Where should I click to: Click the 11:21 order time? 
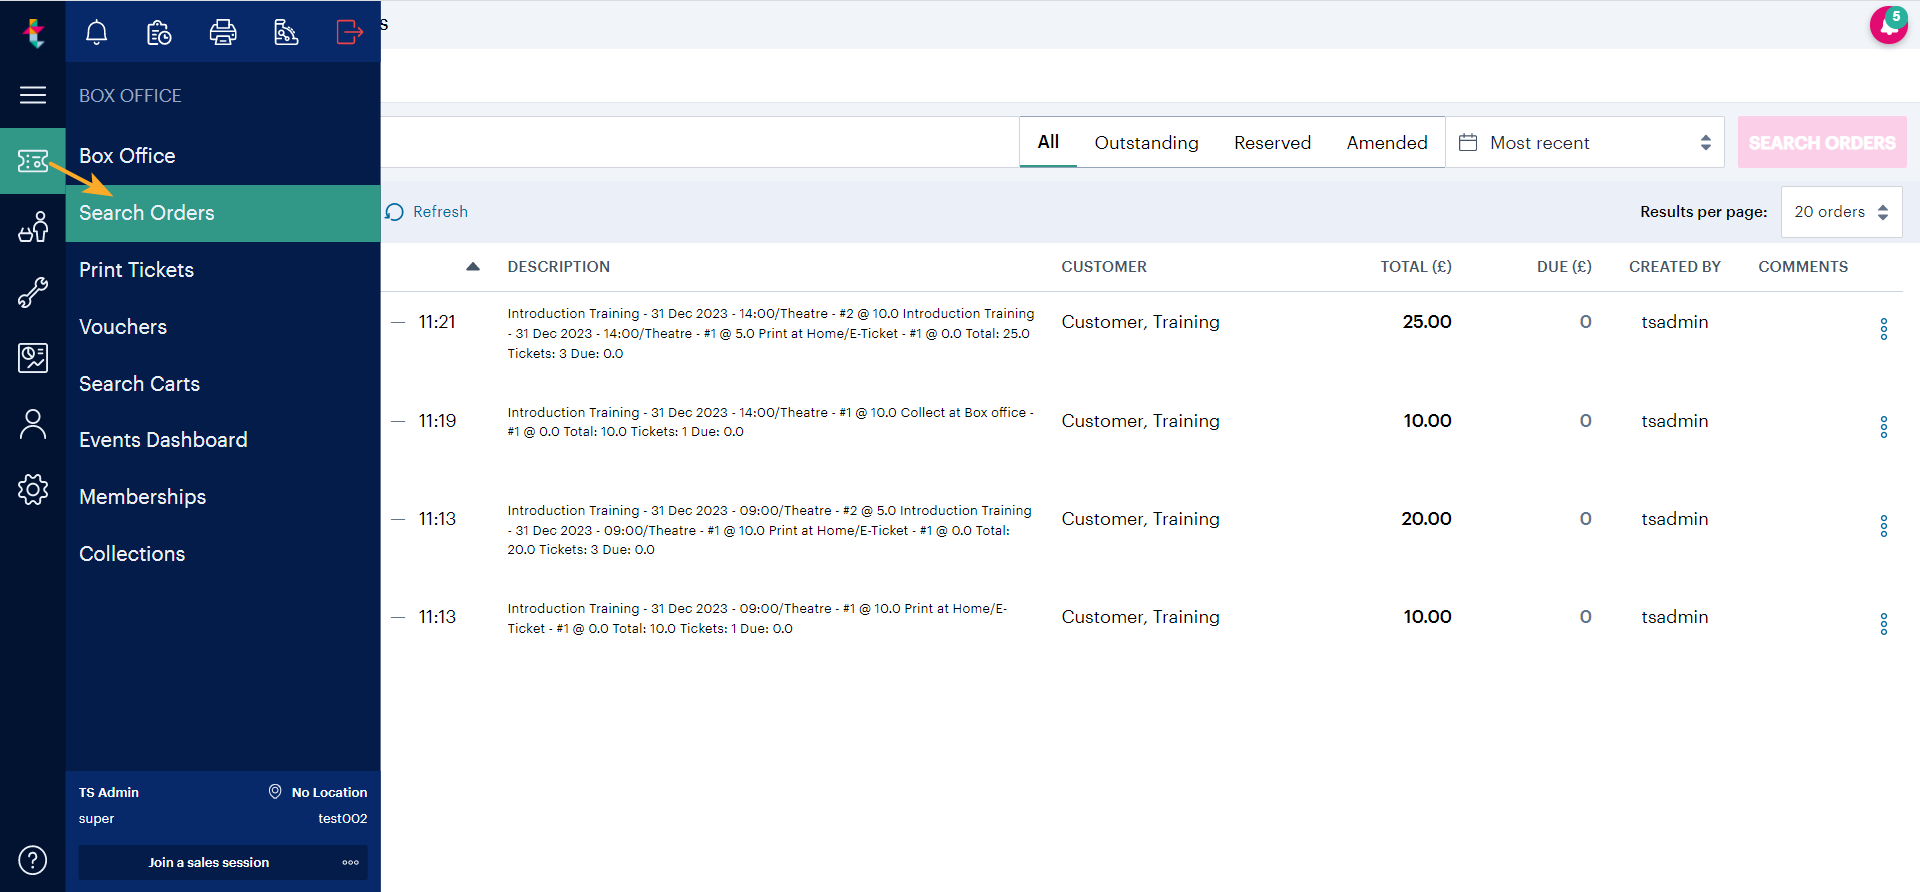coord(437,322)
